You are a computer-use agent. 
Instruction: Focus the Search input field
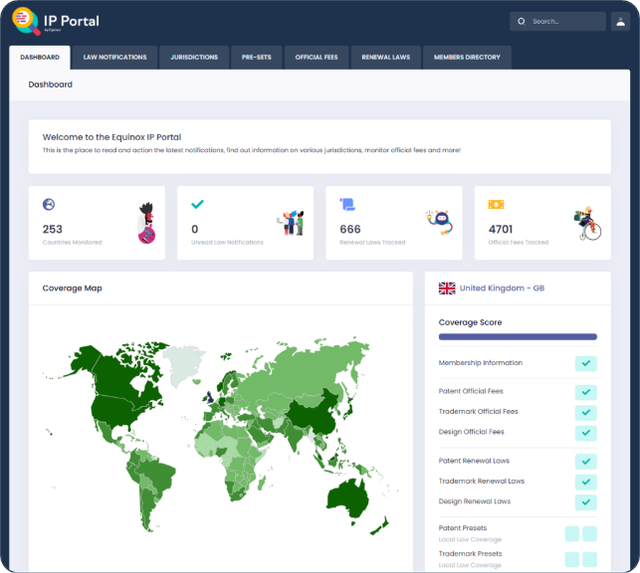coord(565,21)
